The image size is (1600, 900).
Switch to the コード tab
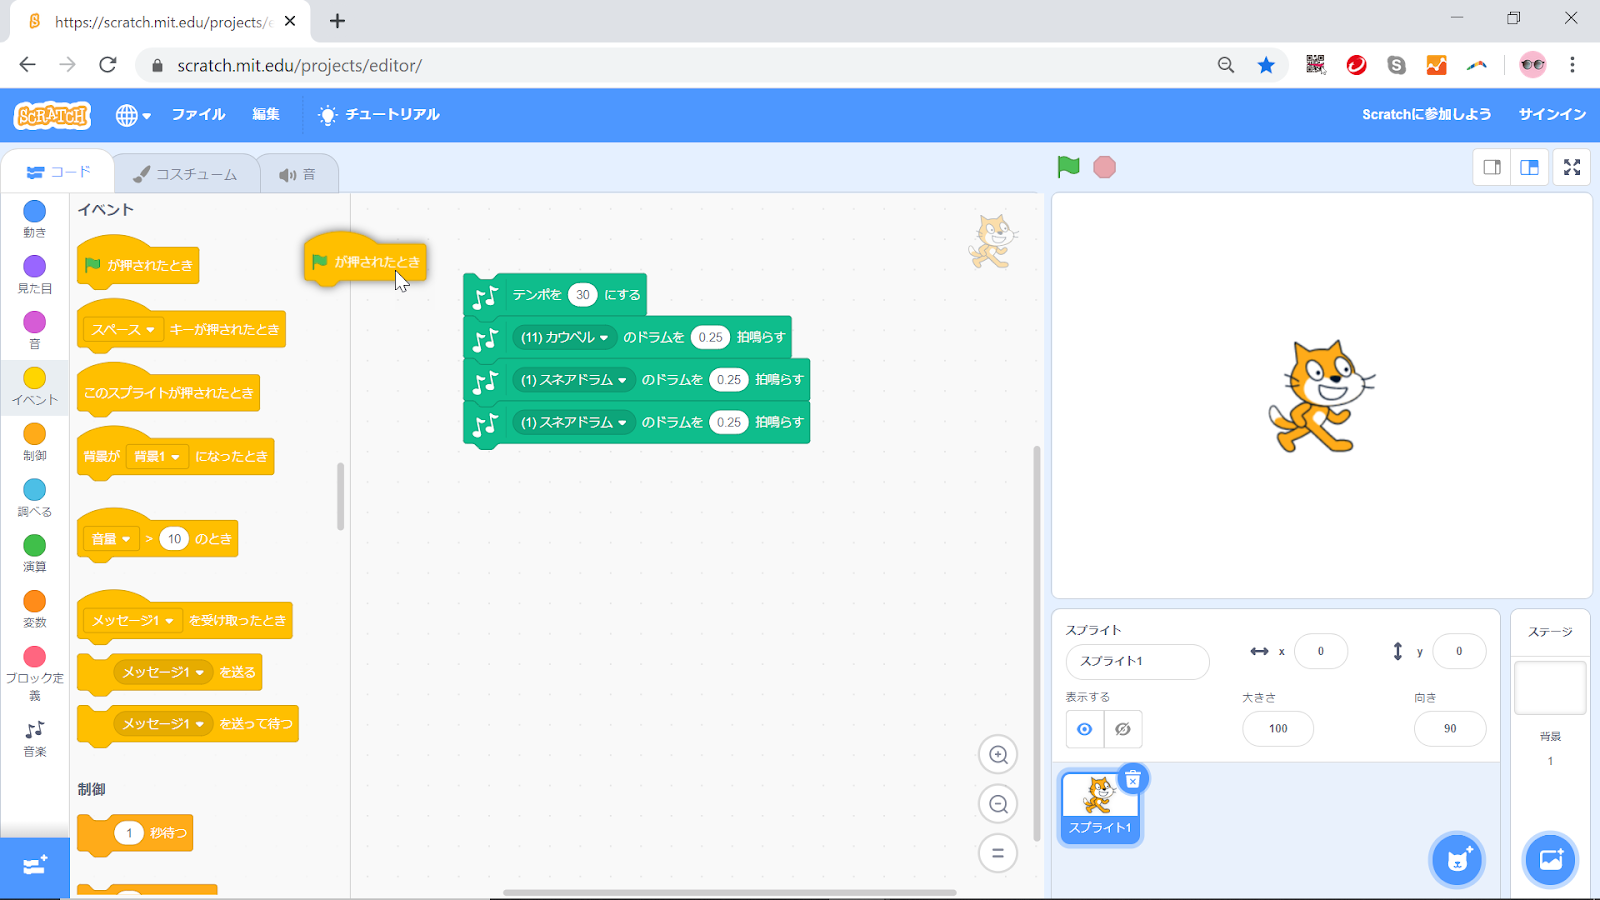[58, 172]
